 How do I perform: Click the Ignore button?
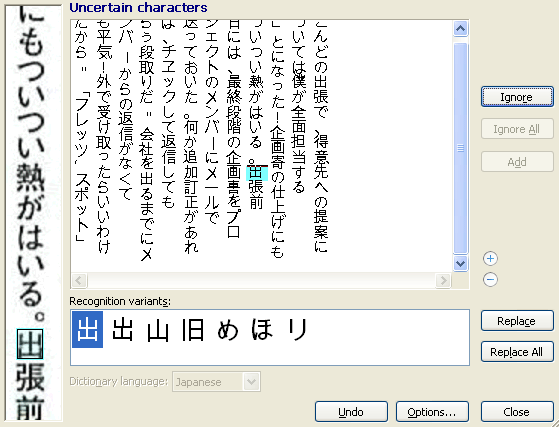pos(517,97)
